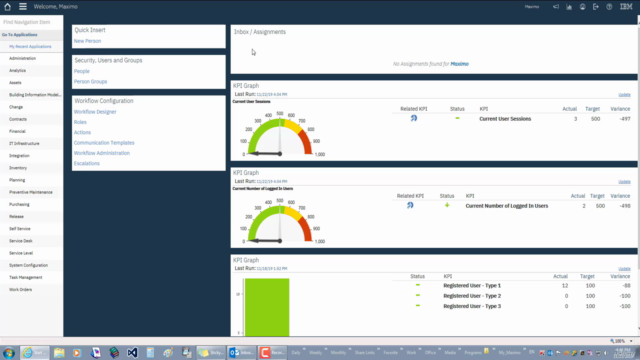Click the green Registered User bar in chart
The width and height of the screenshot is (640, 360).
point(267,307)
